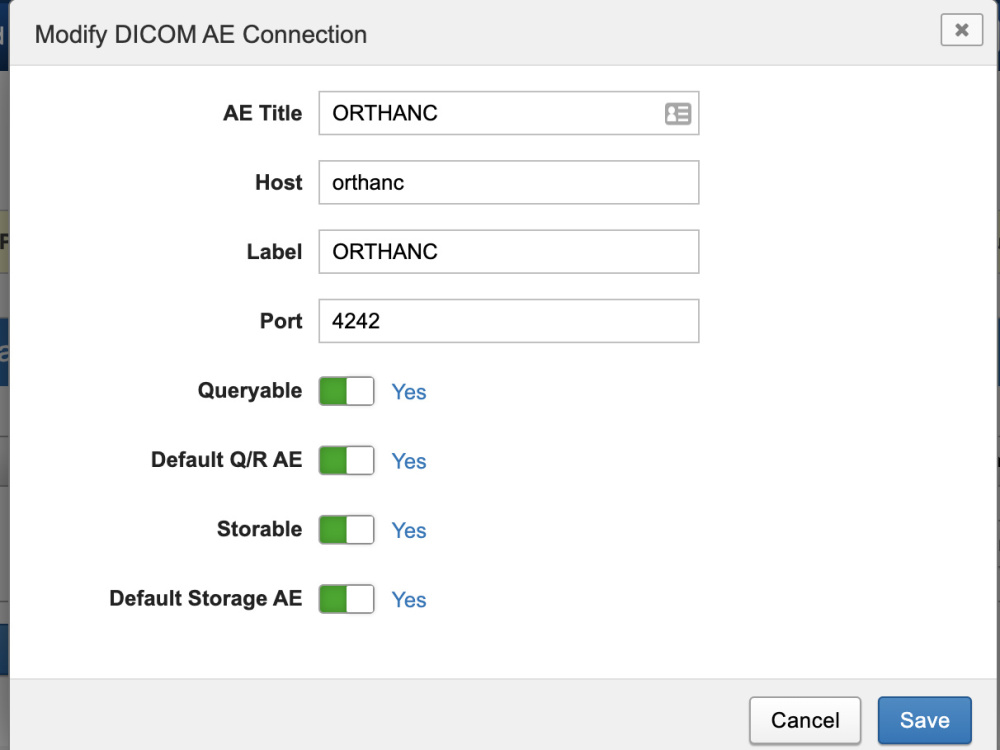Save the DICOM AE connection
1000x750 pixels.
click(x=925, y=720)
